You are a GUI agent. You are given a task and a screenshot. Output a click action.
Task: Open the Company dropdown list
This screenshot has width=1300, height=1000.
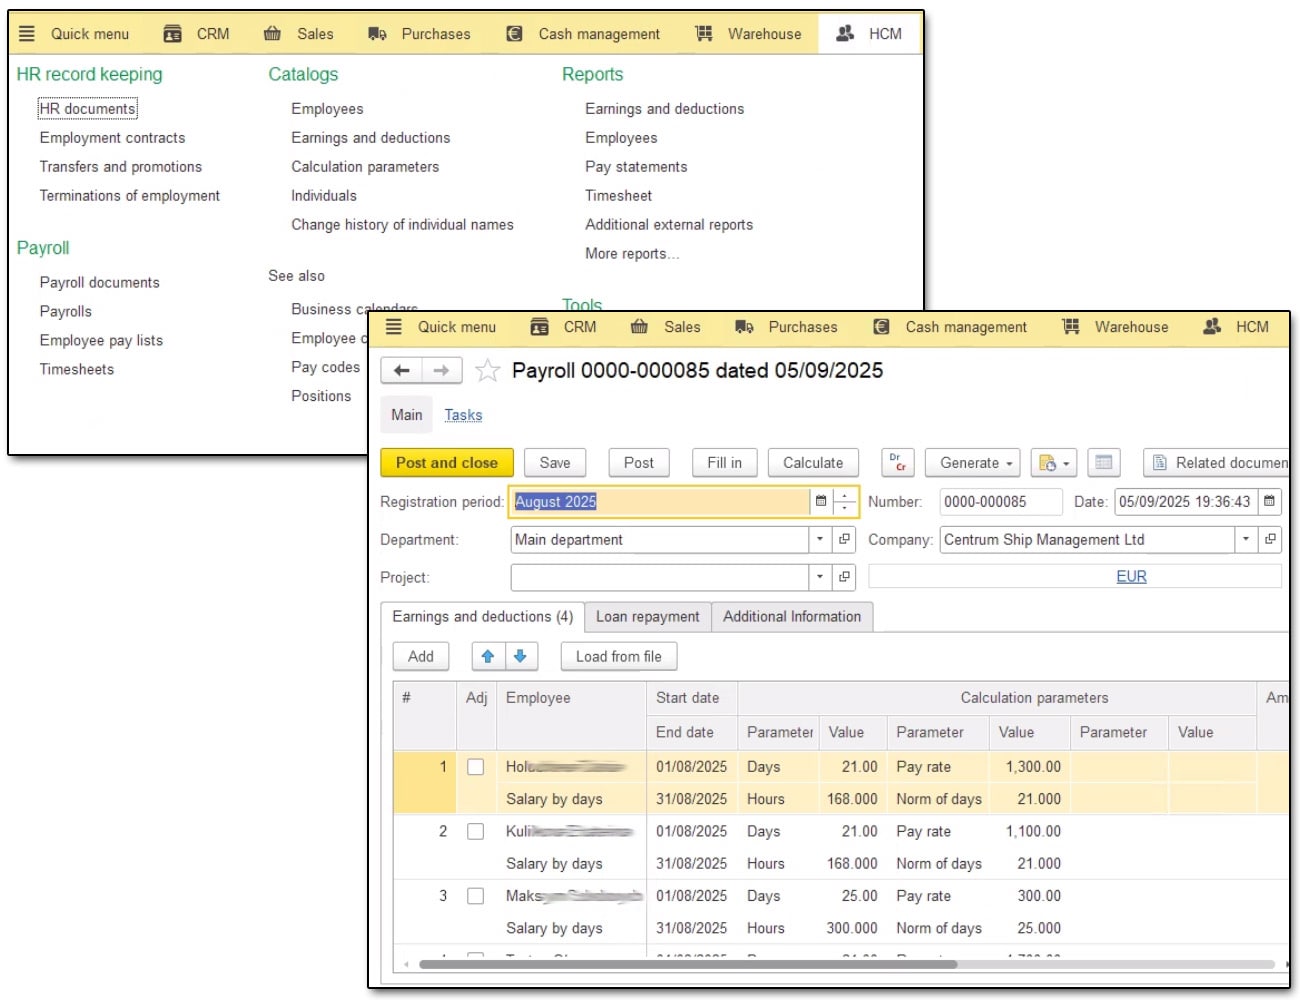click(x=1246, y=540)
